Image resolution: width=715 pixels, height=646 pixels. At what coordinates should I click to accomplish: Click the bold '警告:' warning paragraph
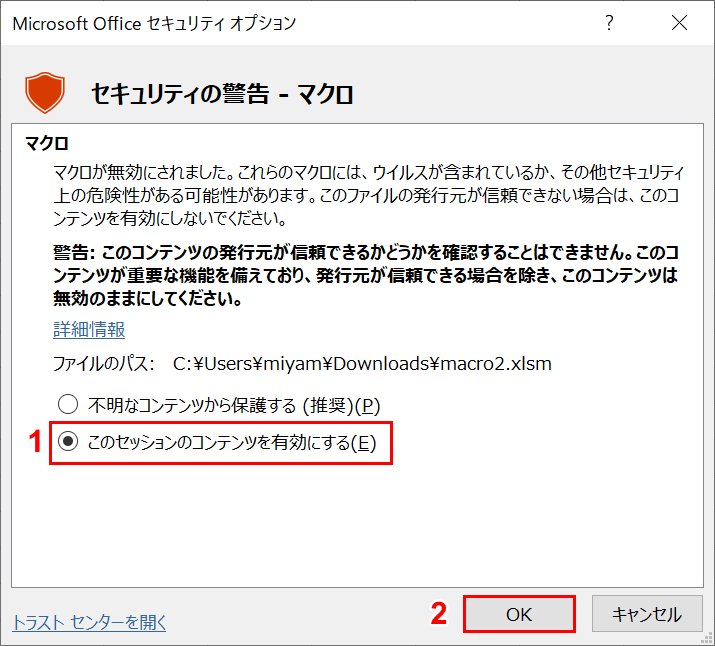pyautogui.click(x=366, y=275)
